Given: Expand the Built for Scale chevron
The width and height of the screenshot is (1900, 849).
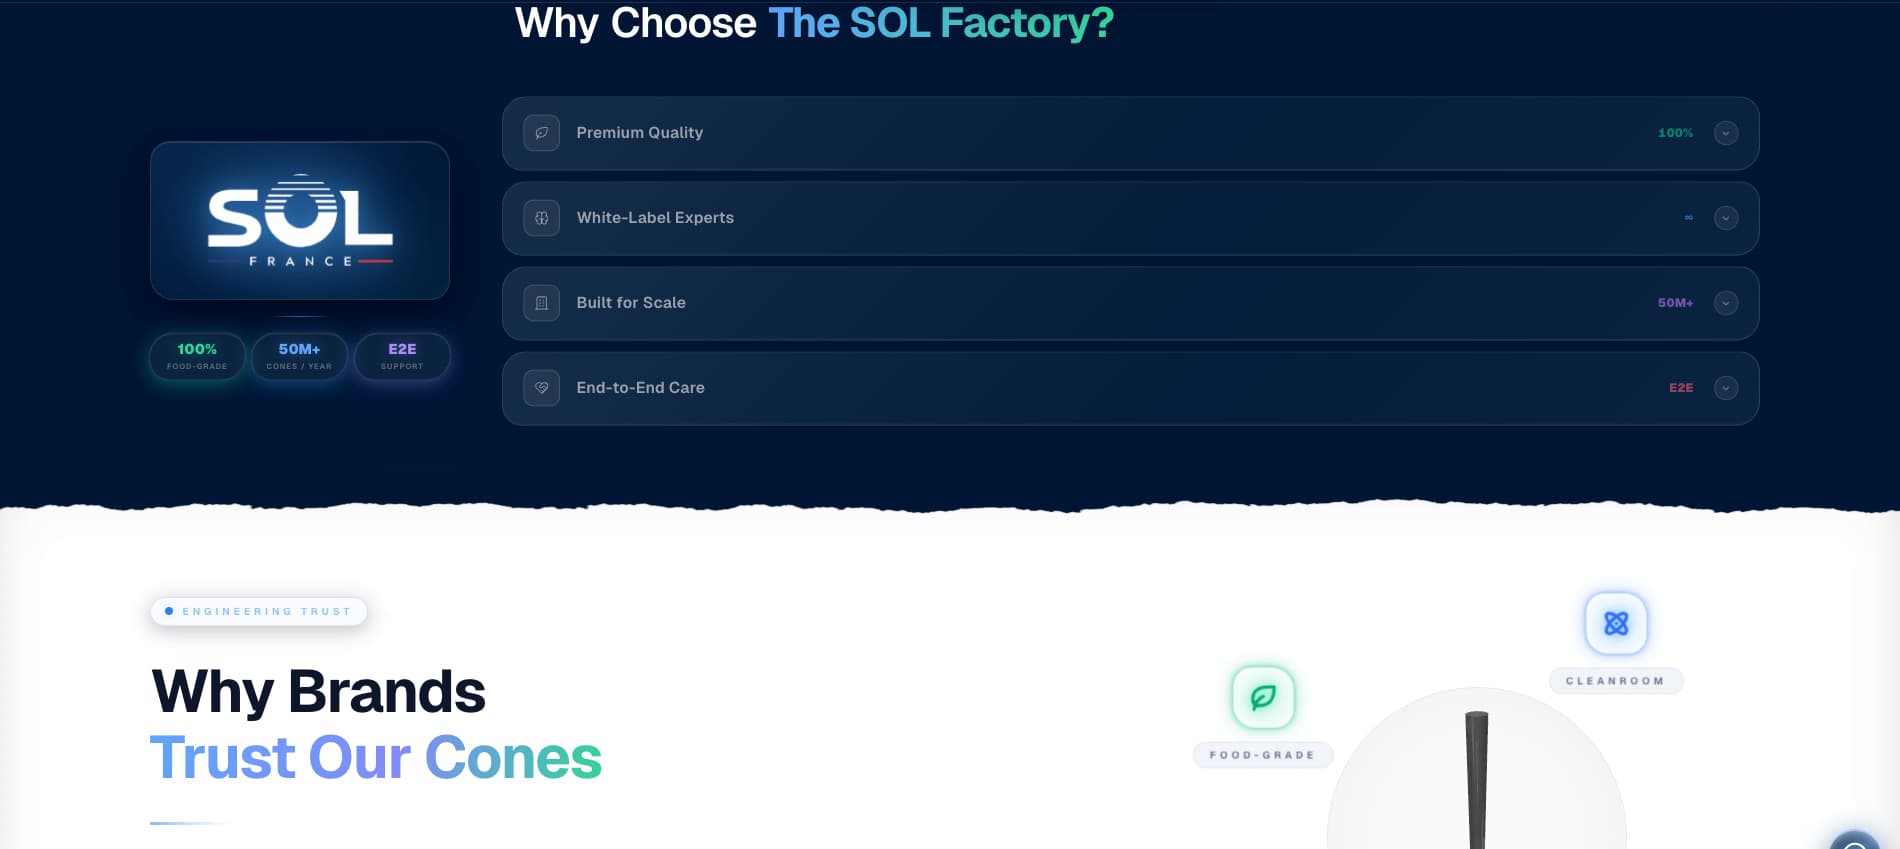Looking at the screenshot, I should point(1726,303).
